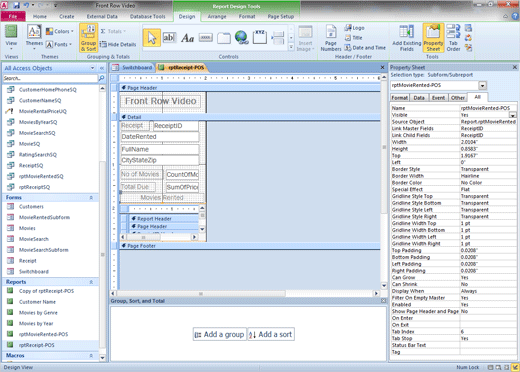This screenshot has width=520, height=372.
Task: Select the FullName text box
Action: point(160,149)
